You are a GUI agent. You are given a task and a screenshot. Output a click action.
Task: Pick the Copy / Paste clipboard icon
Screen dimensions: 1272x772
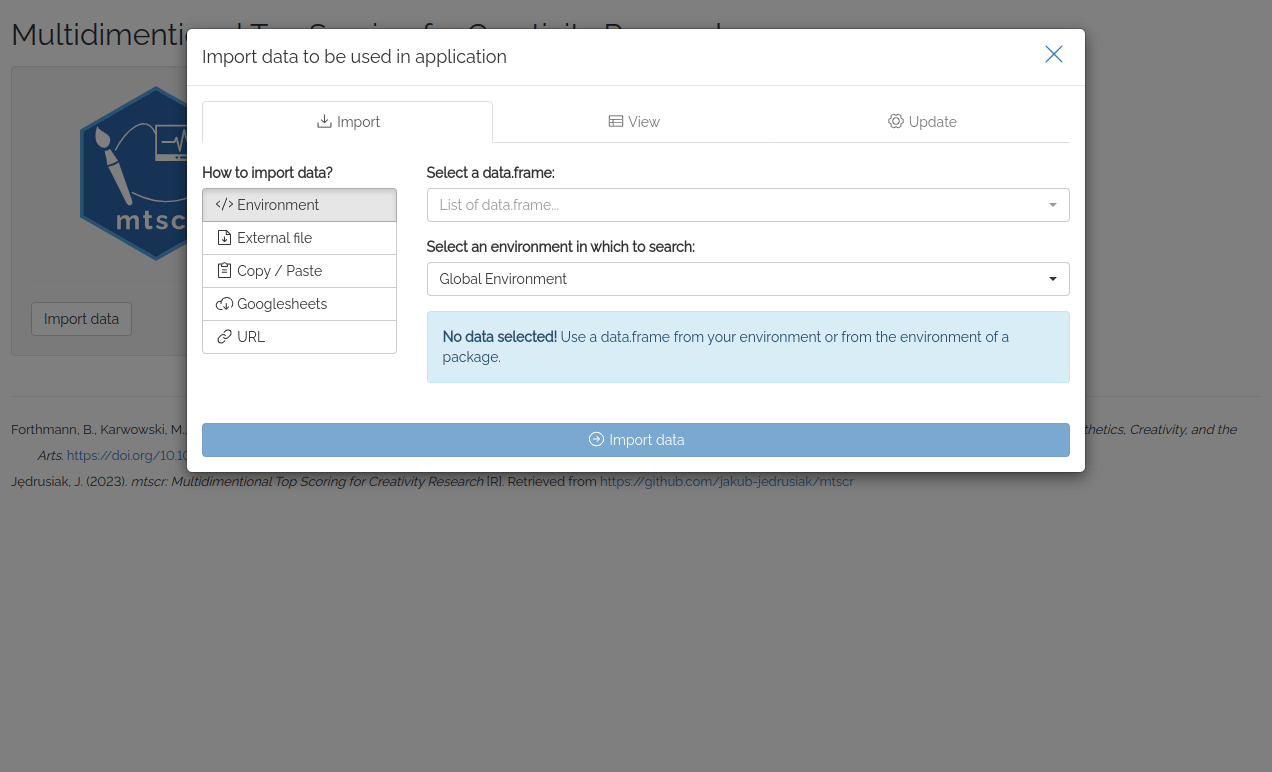[224, 271]
